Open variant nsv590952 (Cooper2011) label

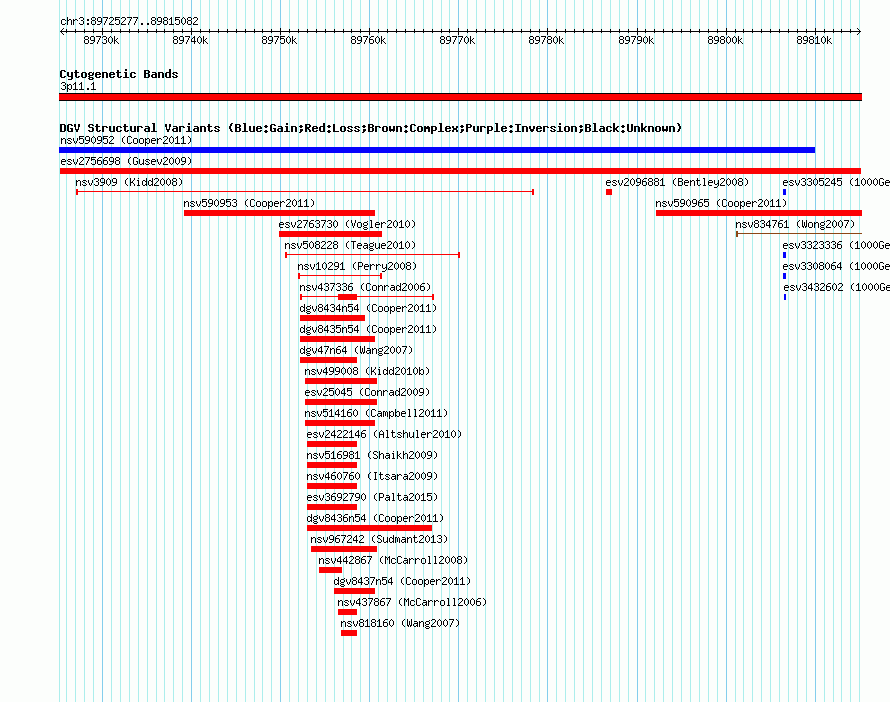coord(126,140)
